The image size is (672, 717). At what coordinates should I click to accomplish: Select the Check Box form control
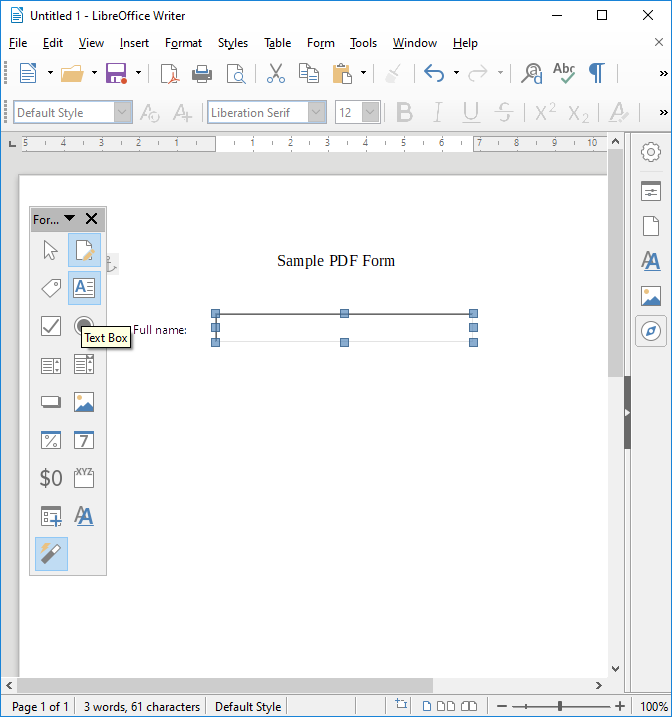51,326
